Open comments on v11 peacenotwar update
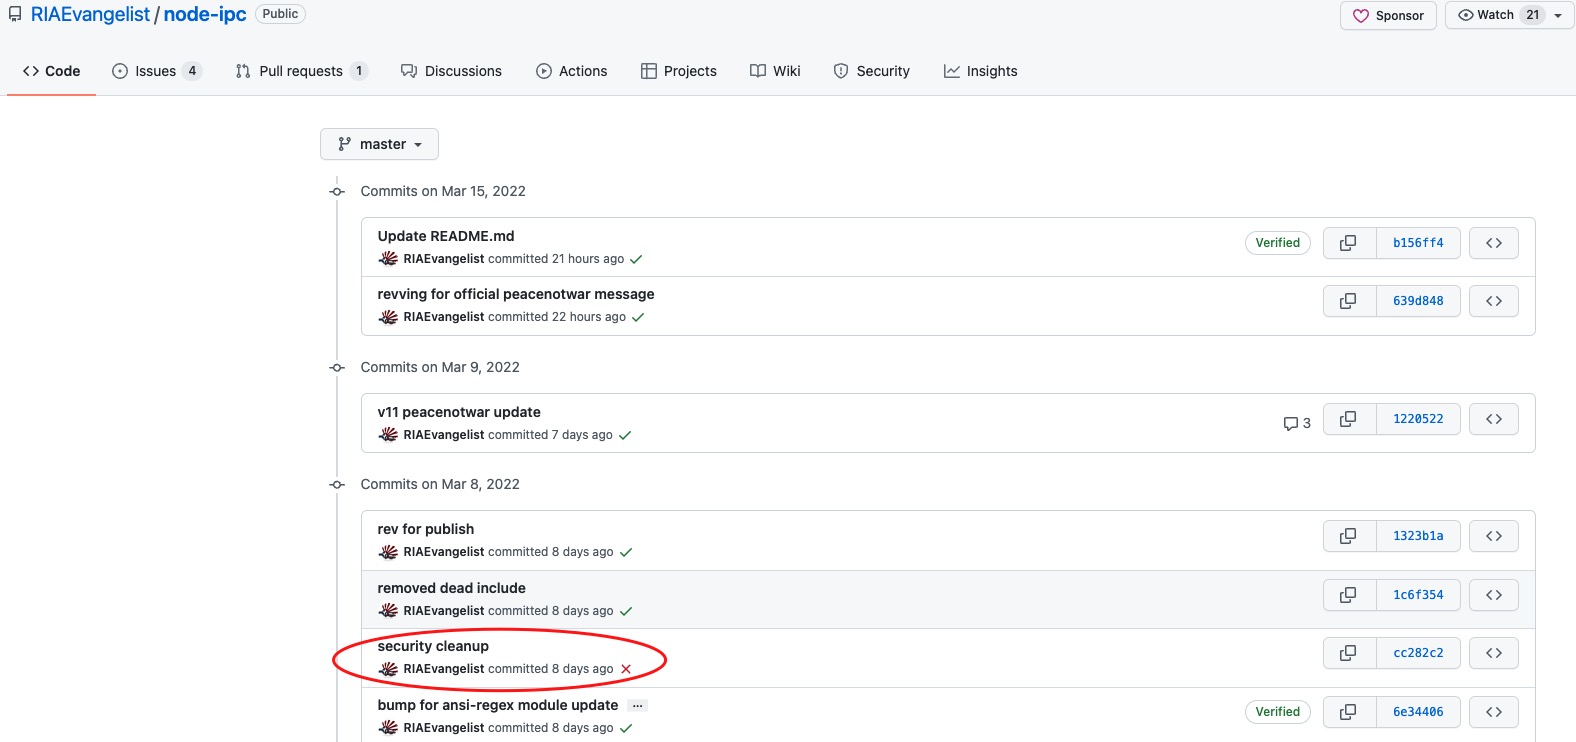 tap(1297, 423)
